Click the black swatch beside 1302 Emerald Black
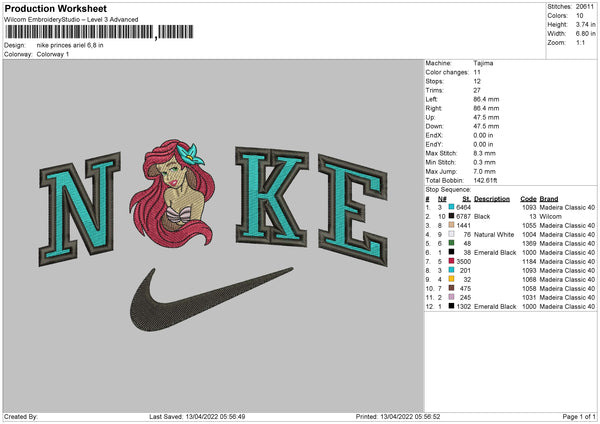This screenshot has height=424, width=600. pos(451,306)
